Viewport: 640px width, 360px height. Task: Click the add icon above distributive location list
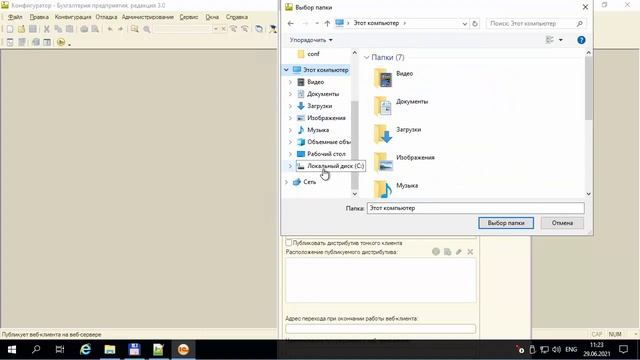pos(436,252)
